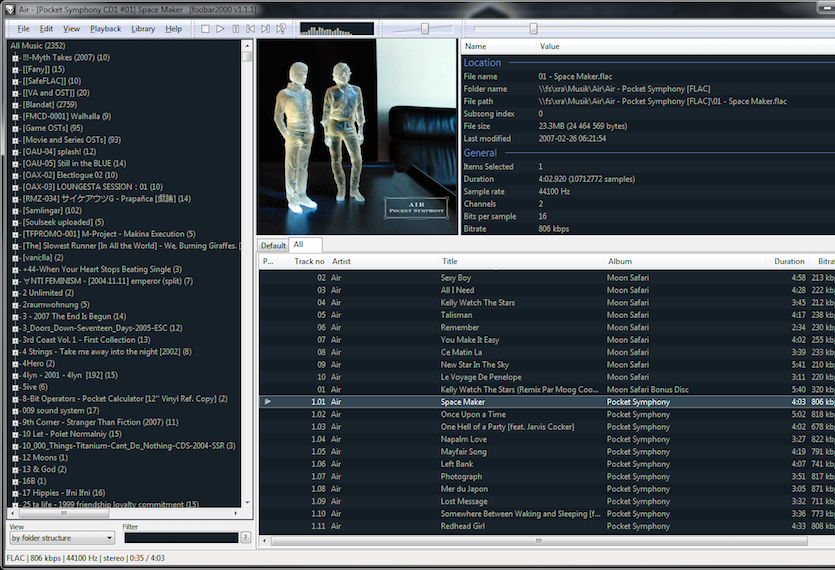Expand the 2raumwohnung (5) node
The width and height of the screenshot is (835, 570).
point(15,305)
